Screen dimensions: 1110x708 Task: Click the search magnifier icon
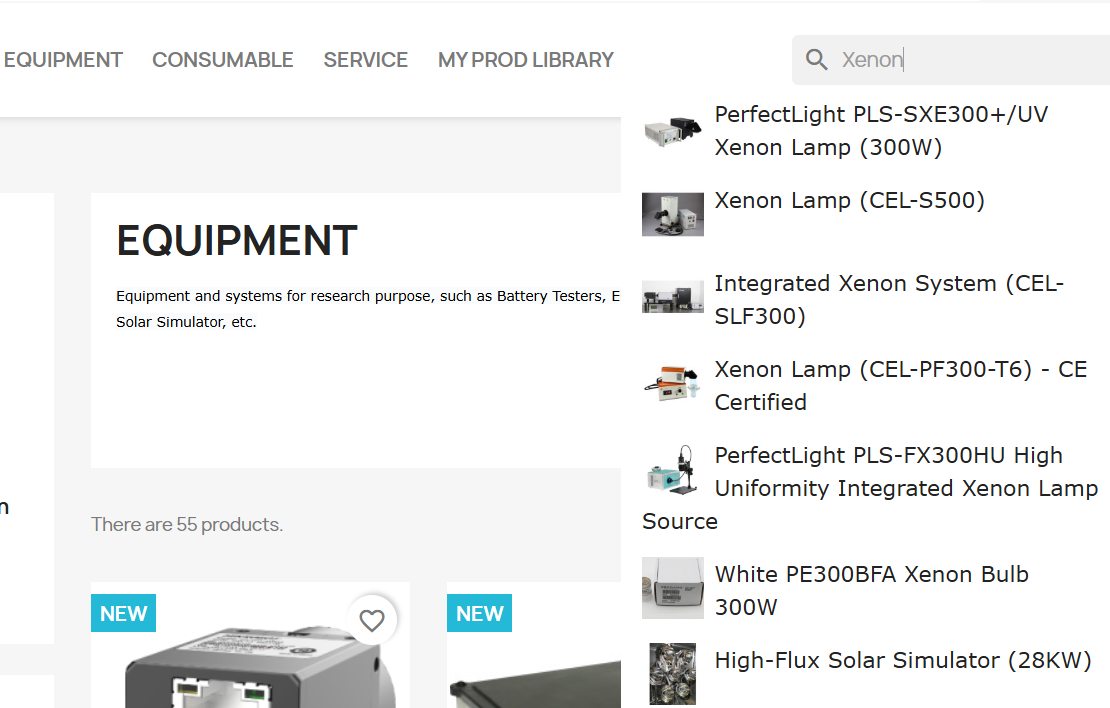point(816,59)
